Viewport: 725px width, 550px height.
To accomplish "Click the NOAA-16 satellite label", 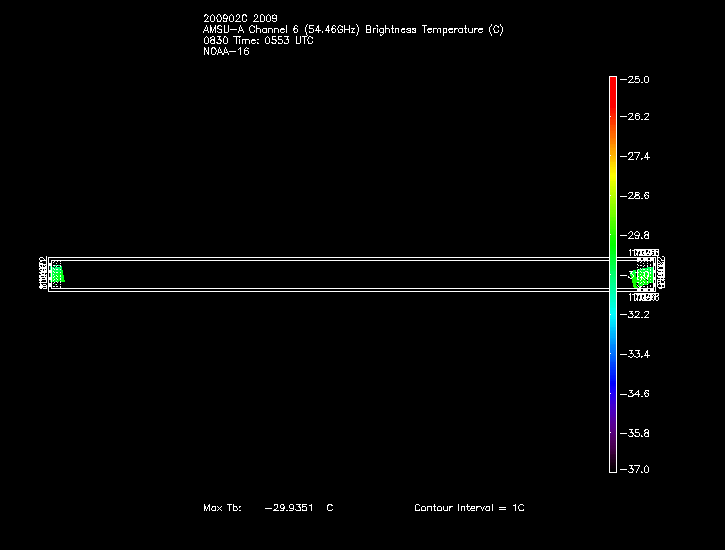I will (226, 52).
